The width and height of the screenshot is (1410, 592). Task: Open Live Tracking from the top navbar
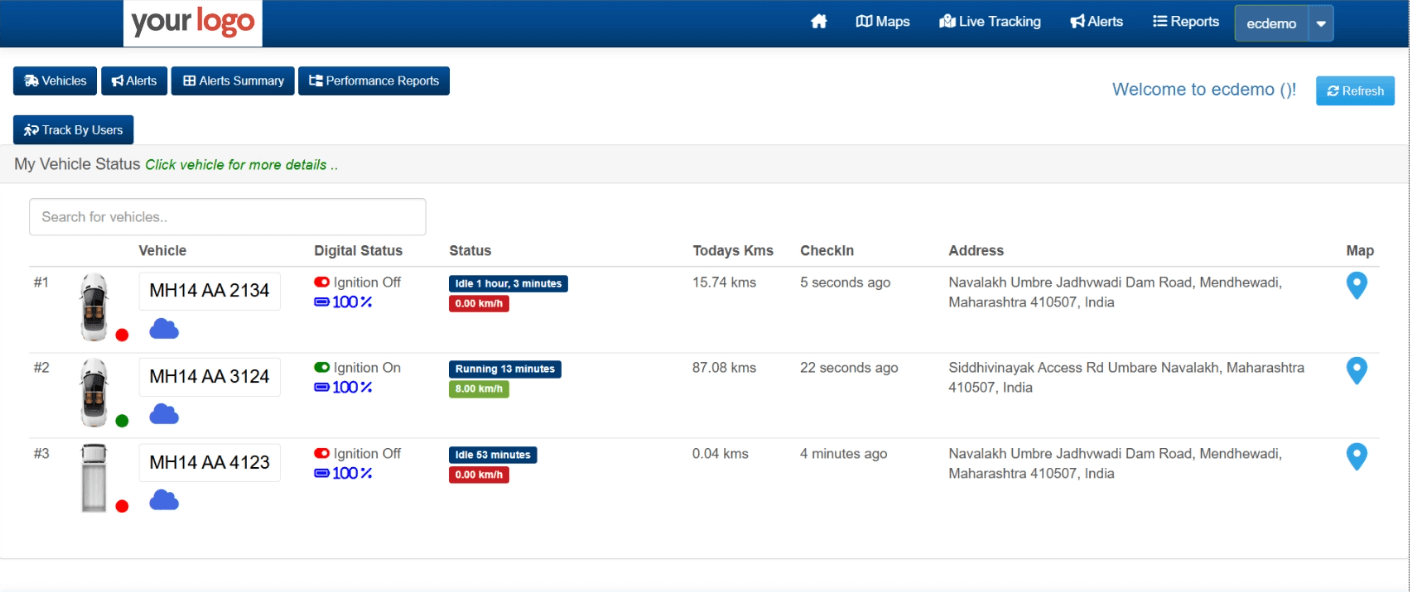tap(990, 22)
